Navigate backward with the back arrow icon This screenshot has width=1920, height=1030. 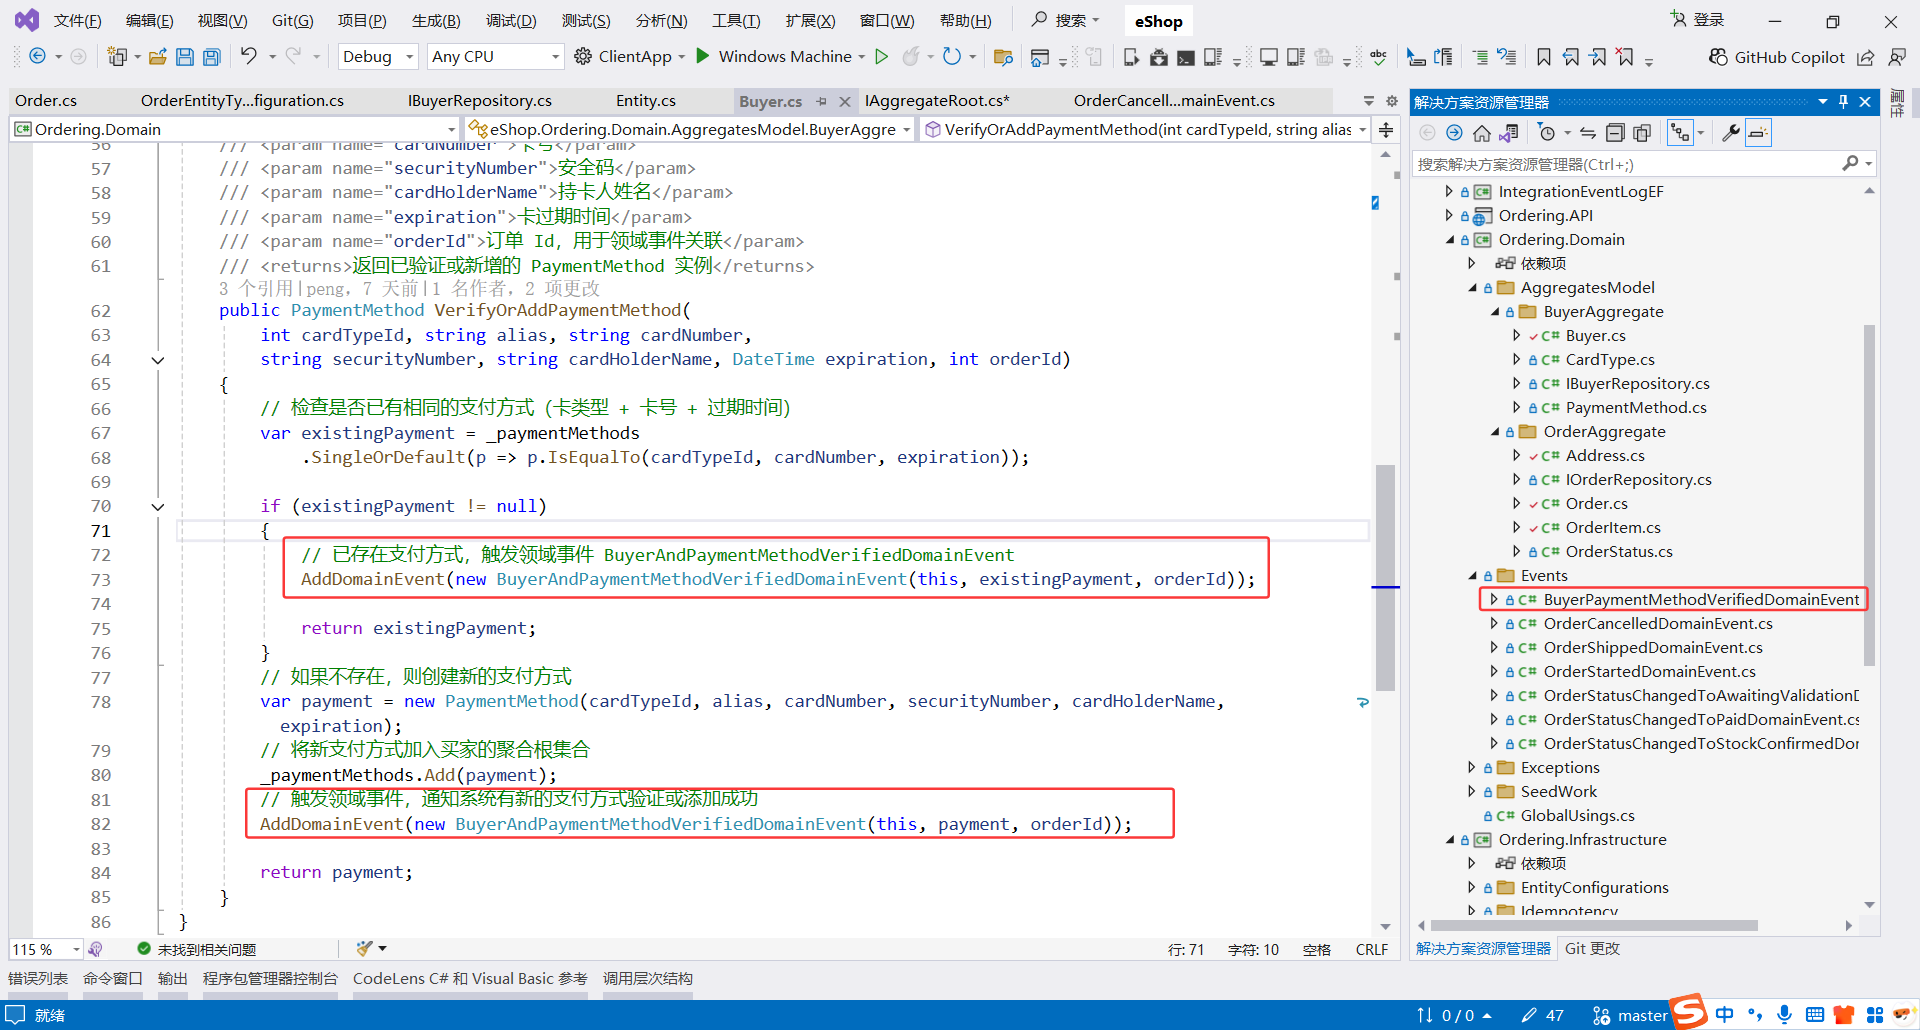[37, 56]
